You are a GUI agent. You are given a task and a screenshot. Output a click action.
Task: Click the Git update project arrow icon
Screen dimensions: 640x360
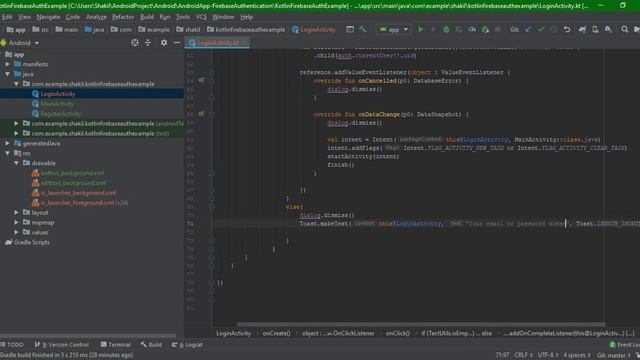tap(528, 29)
